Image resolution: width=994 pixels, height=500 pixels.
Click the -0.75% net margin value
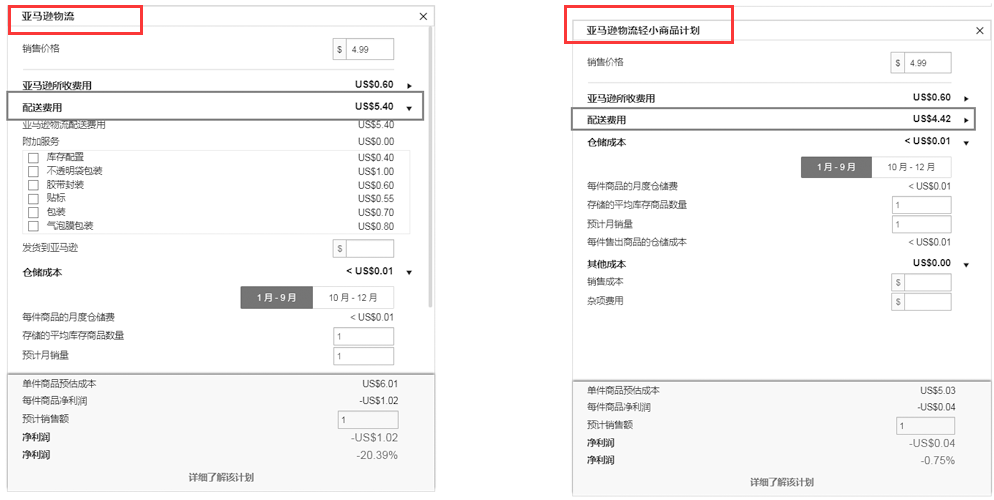[x=938, y=460]
